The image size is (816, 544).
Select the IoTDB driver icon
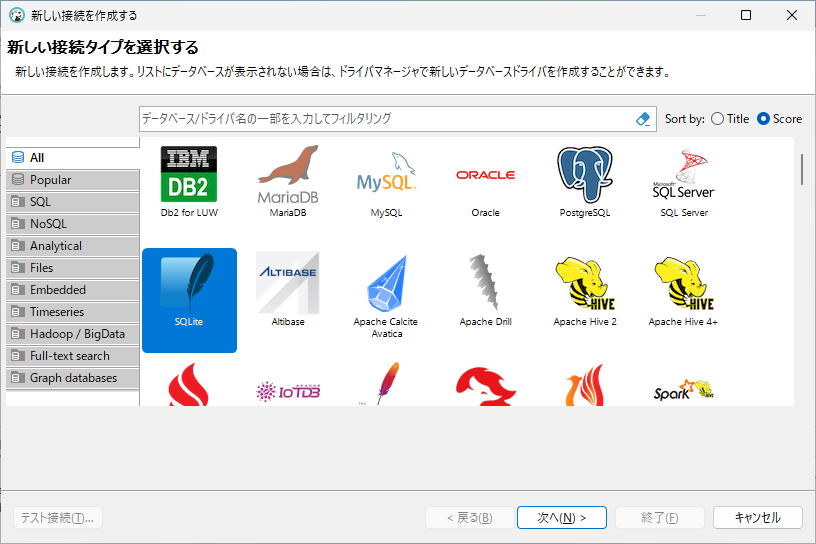point(288,391)
